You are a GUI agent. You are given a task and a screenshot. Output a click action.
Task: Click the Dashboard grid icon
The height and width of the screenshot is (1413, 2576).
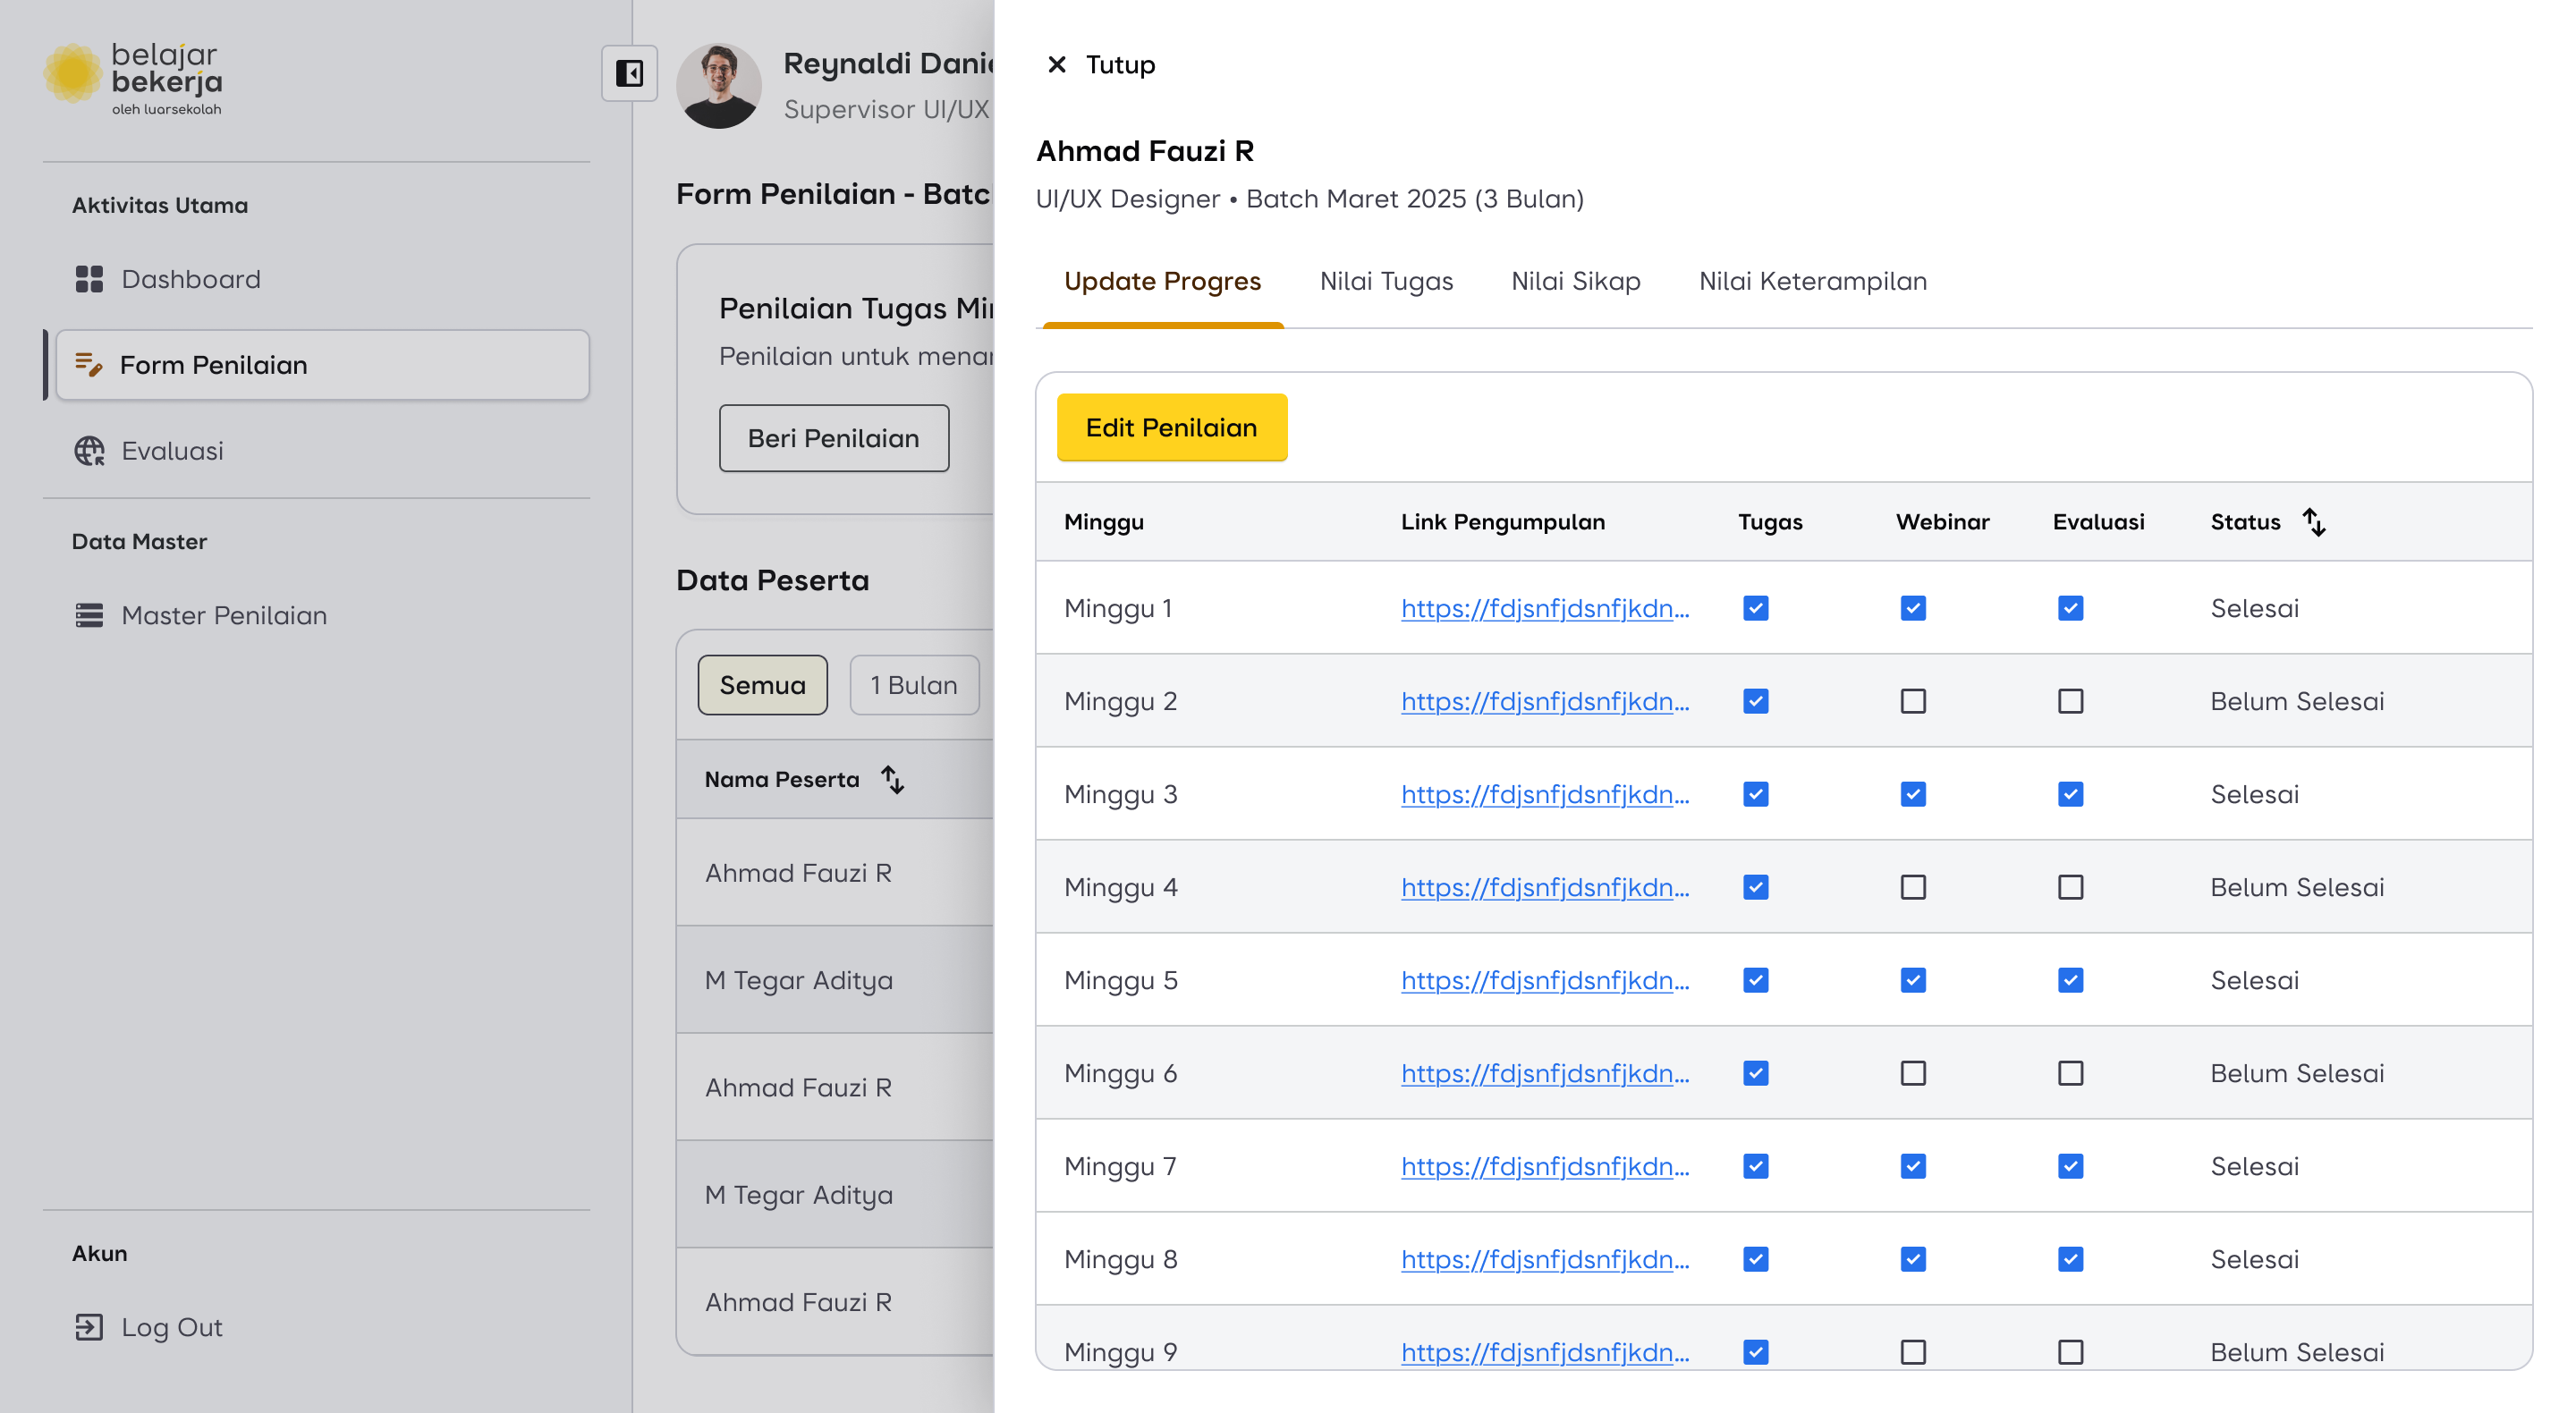[89, 279]
